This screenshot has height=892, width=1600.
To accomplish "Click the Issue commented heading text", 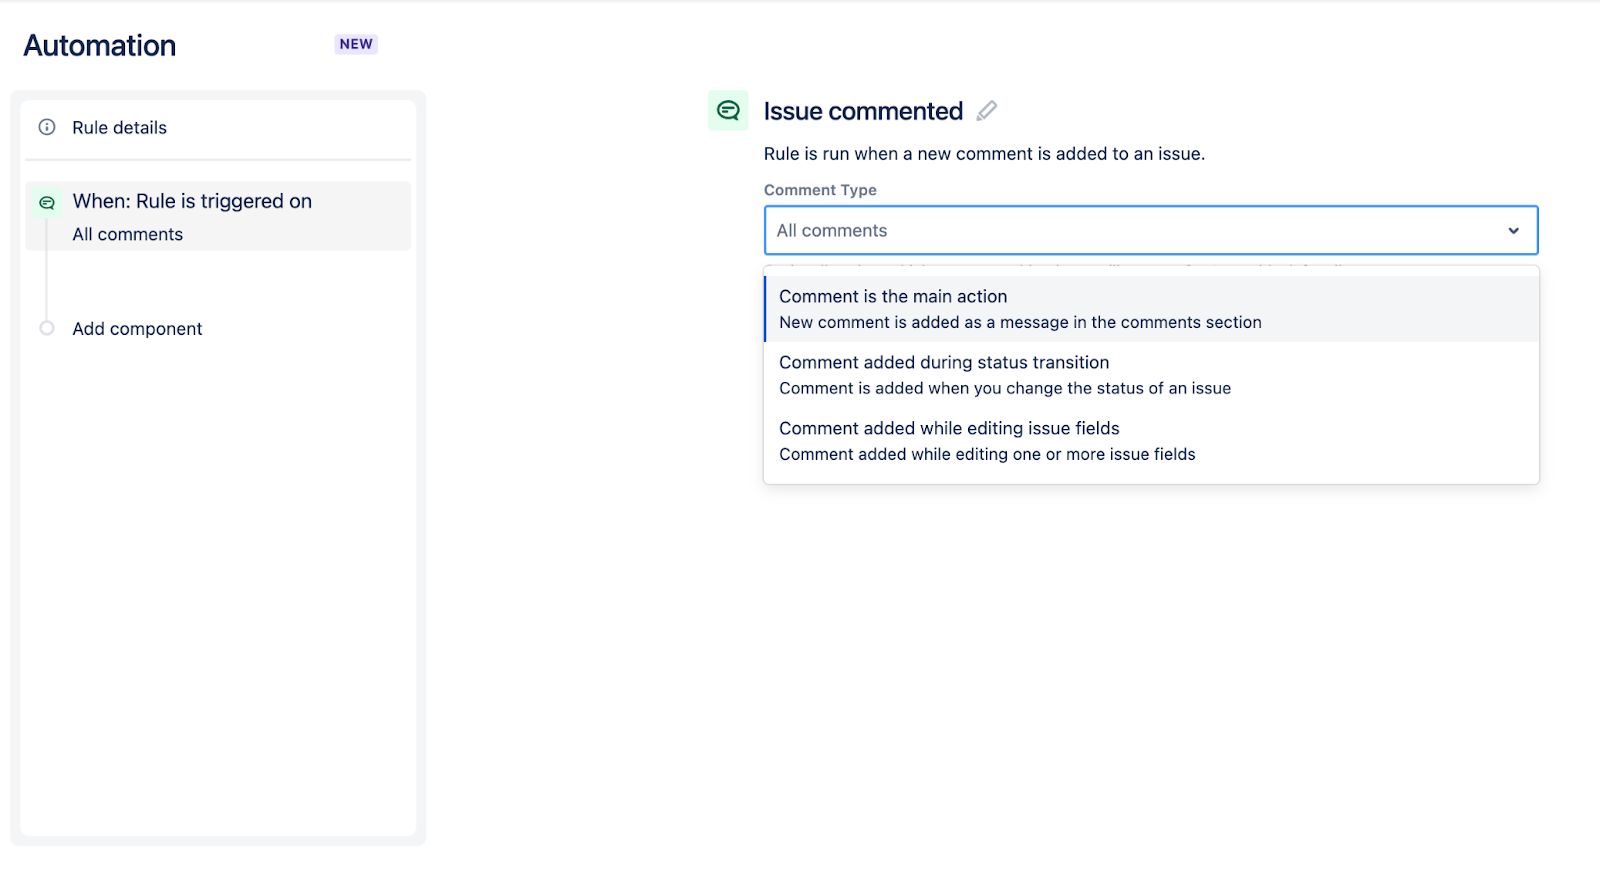I will (863, 111).
